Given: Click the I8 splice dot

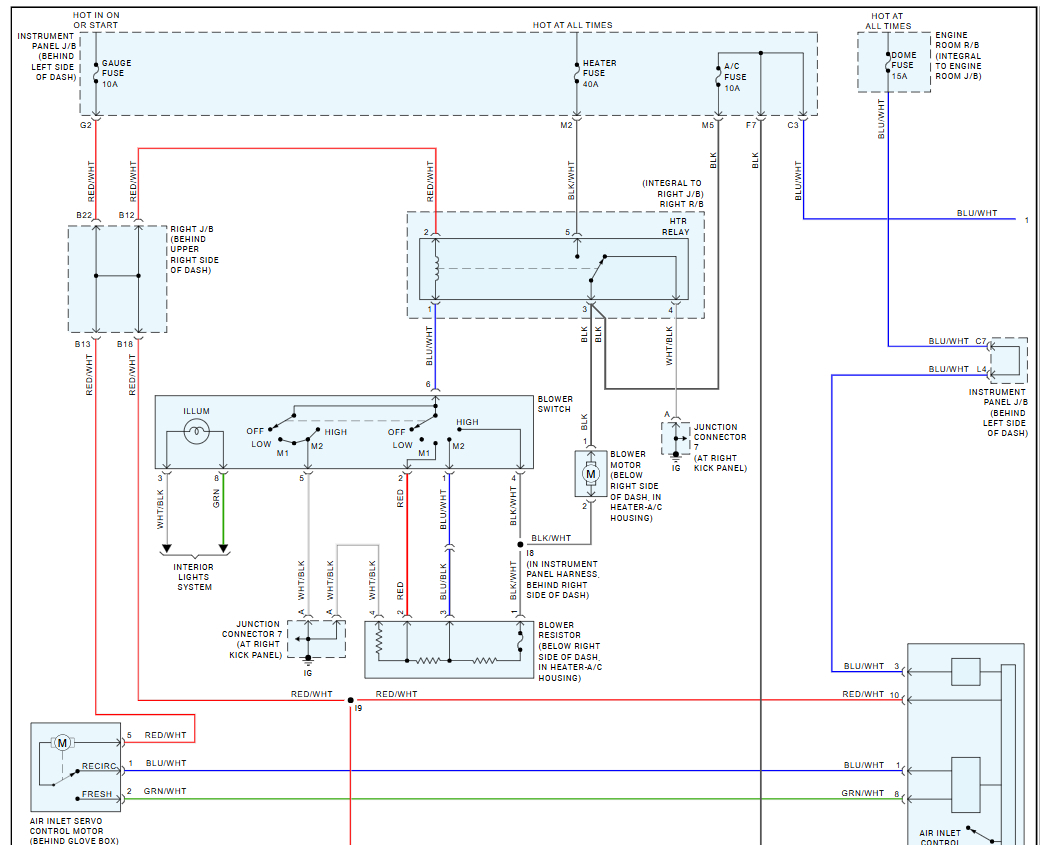Looking at the screenshot, I should click(x=521, y=545).
